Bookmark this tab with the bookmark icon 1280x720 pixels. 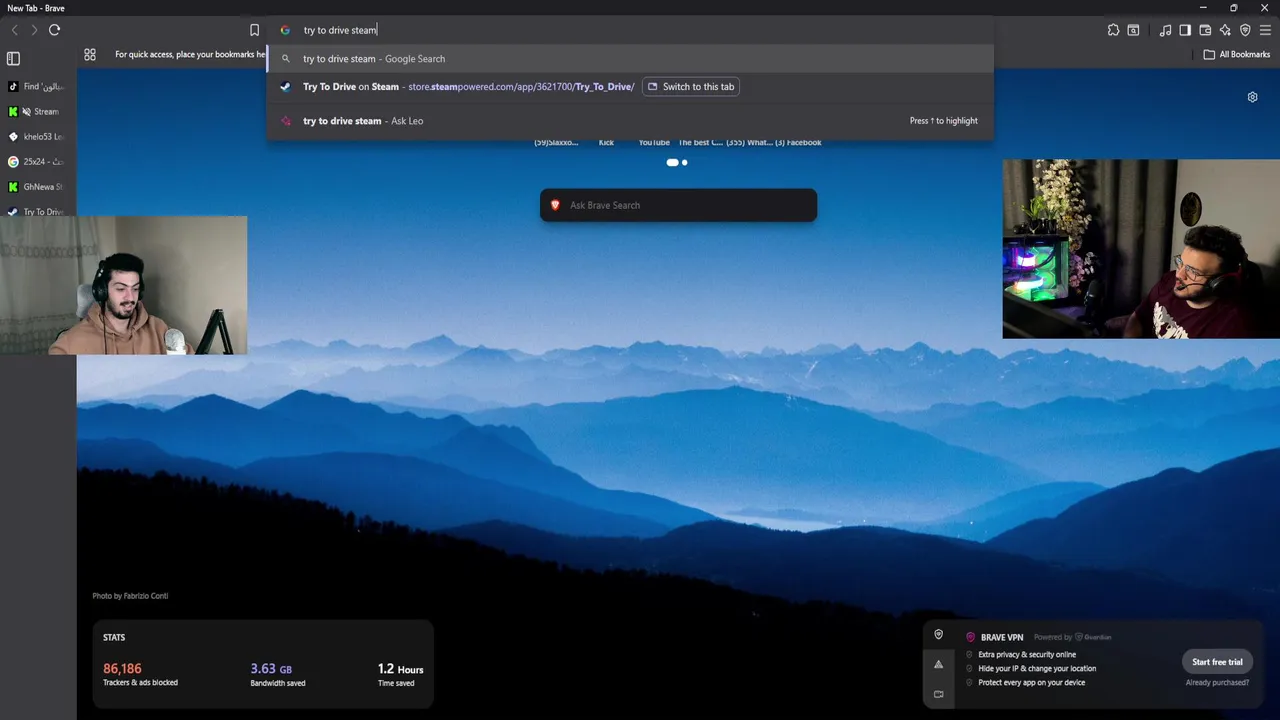point(254,30)
